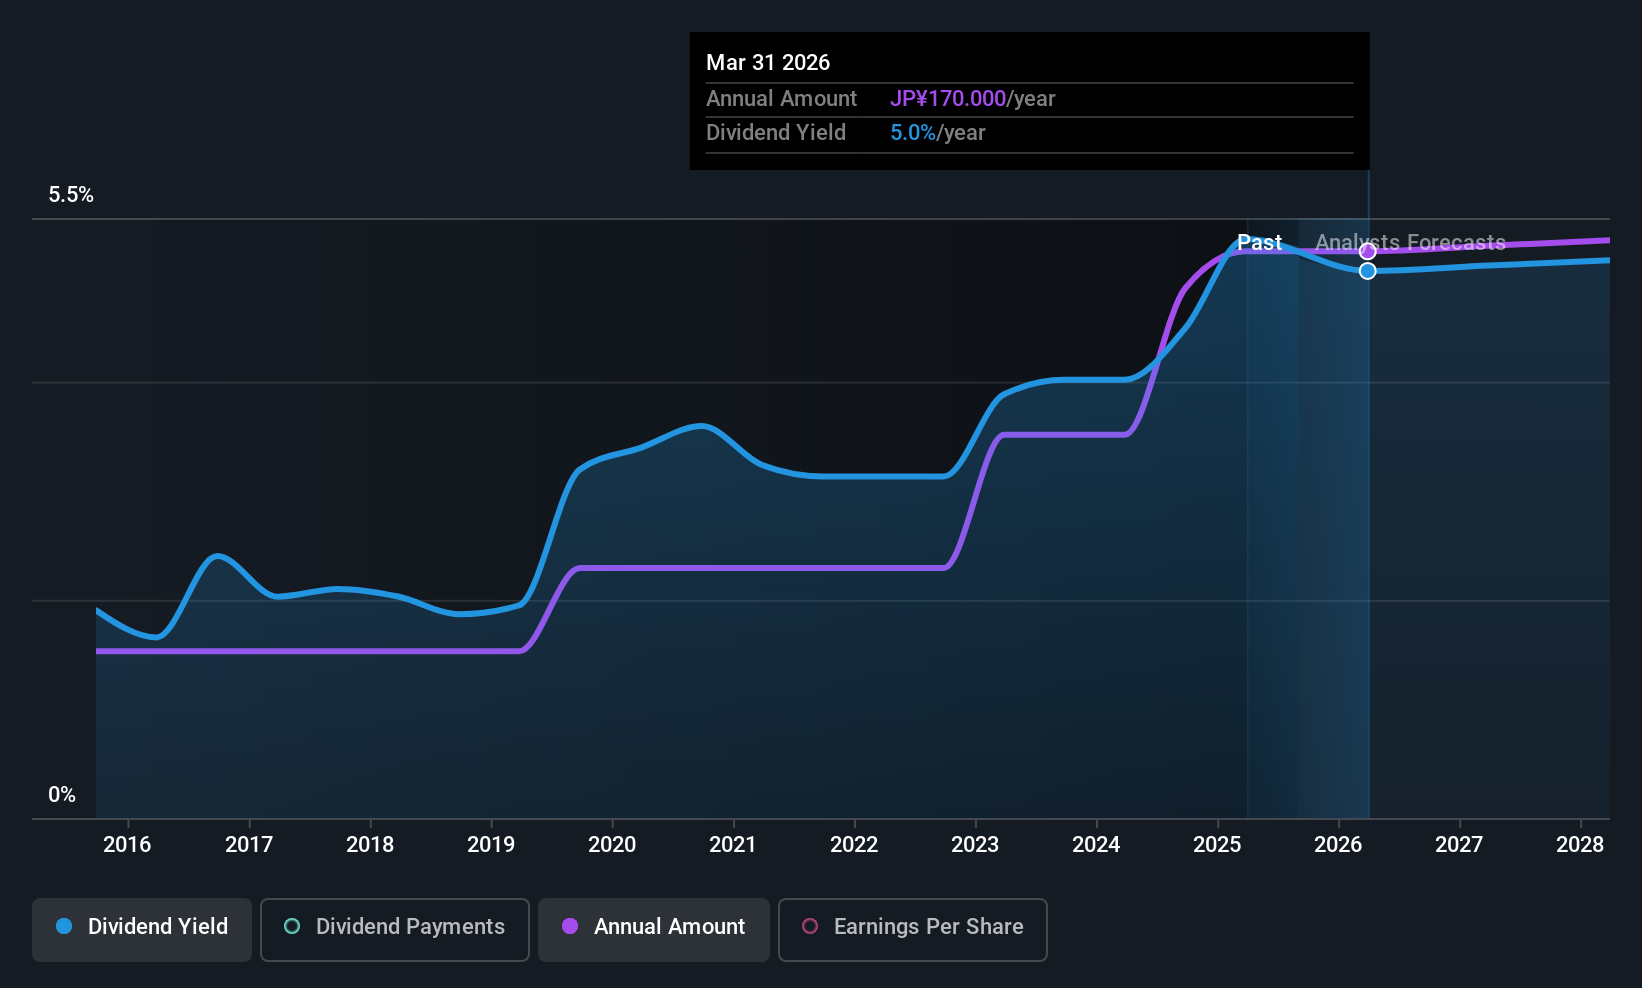This screenshot has width=1642, height=988.
Task: Enable the Dividend Payments series
Action: (x=395, y=930)
